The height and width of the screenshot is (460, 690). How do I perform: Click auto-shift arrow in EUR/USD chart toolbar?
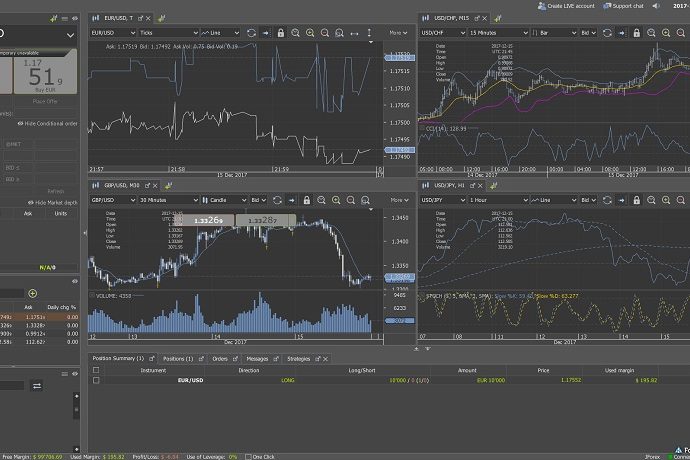click(266, 33)
